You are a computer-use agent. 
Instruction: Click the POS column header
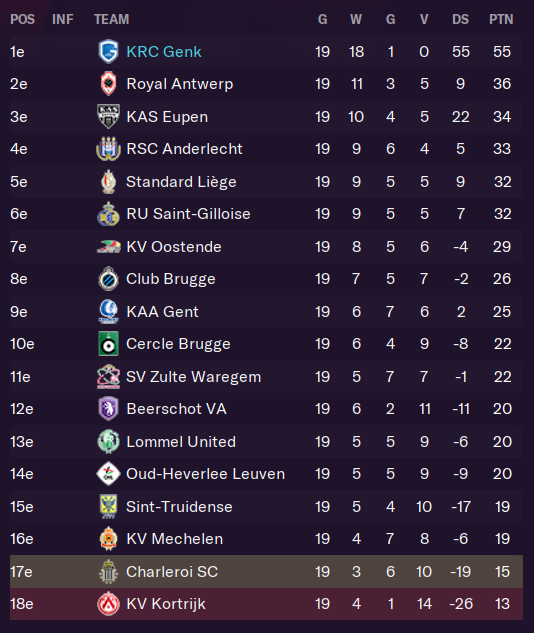click(23, 19)
